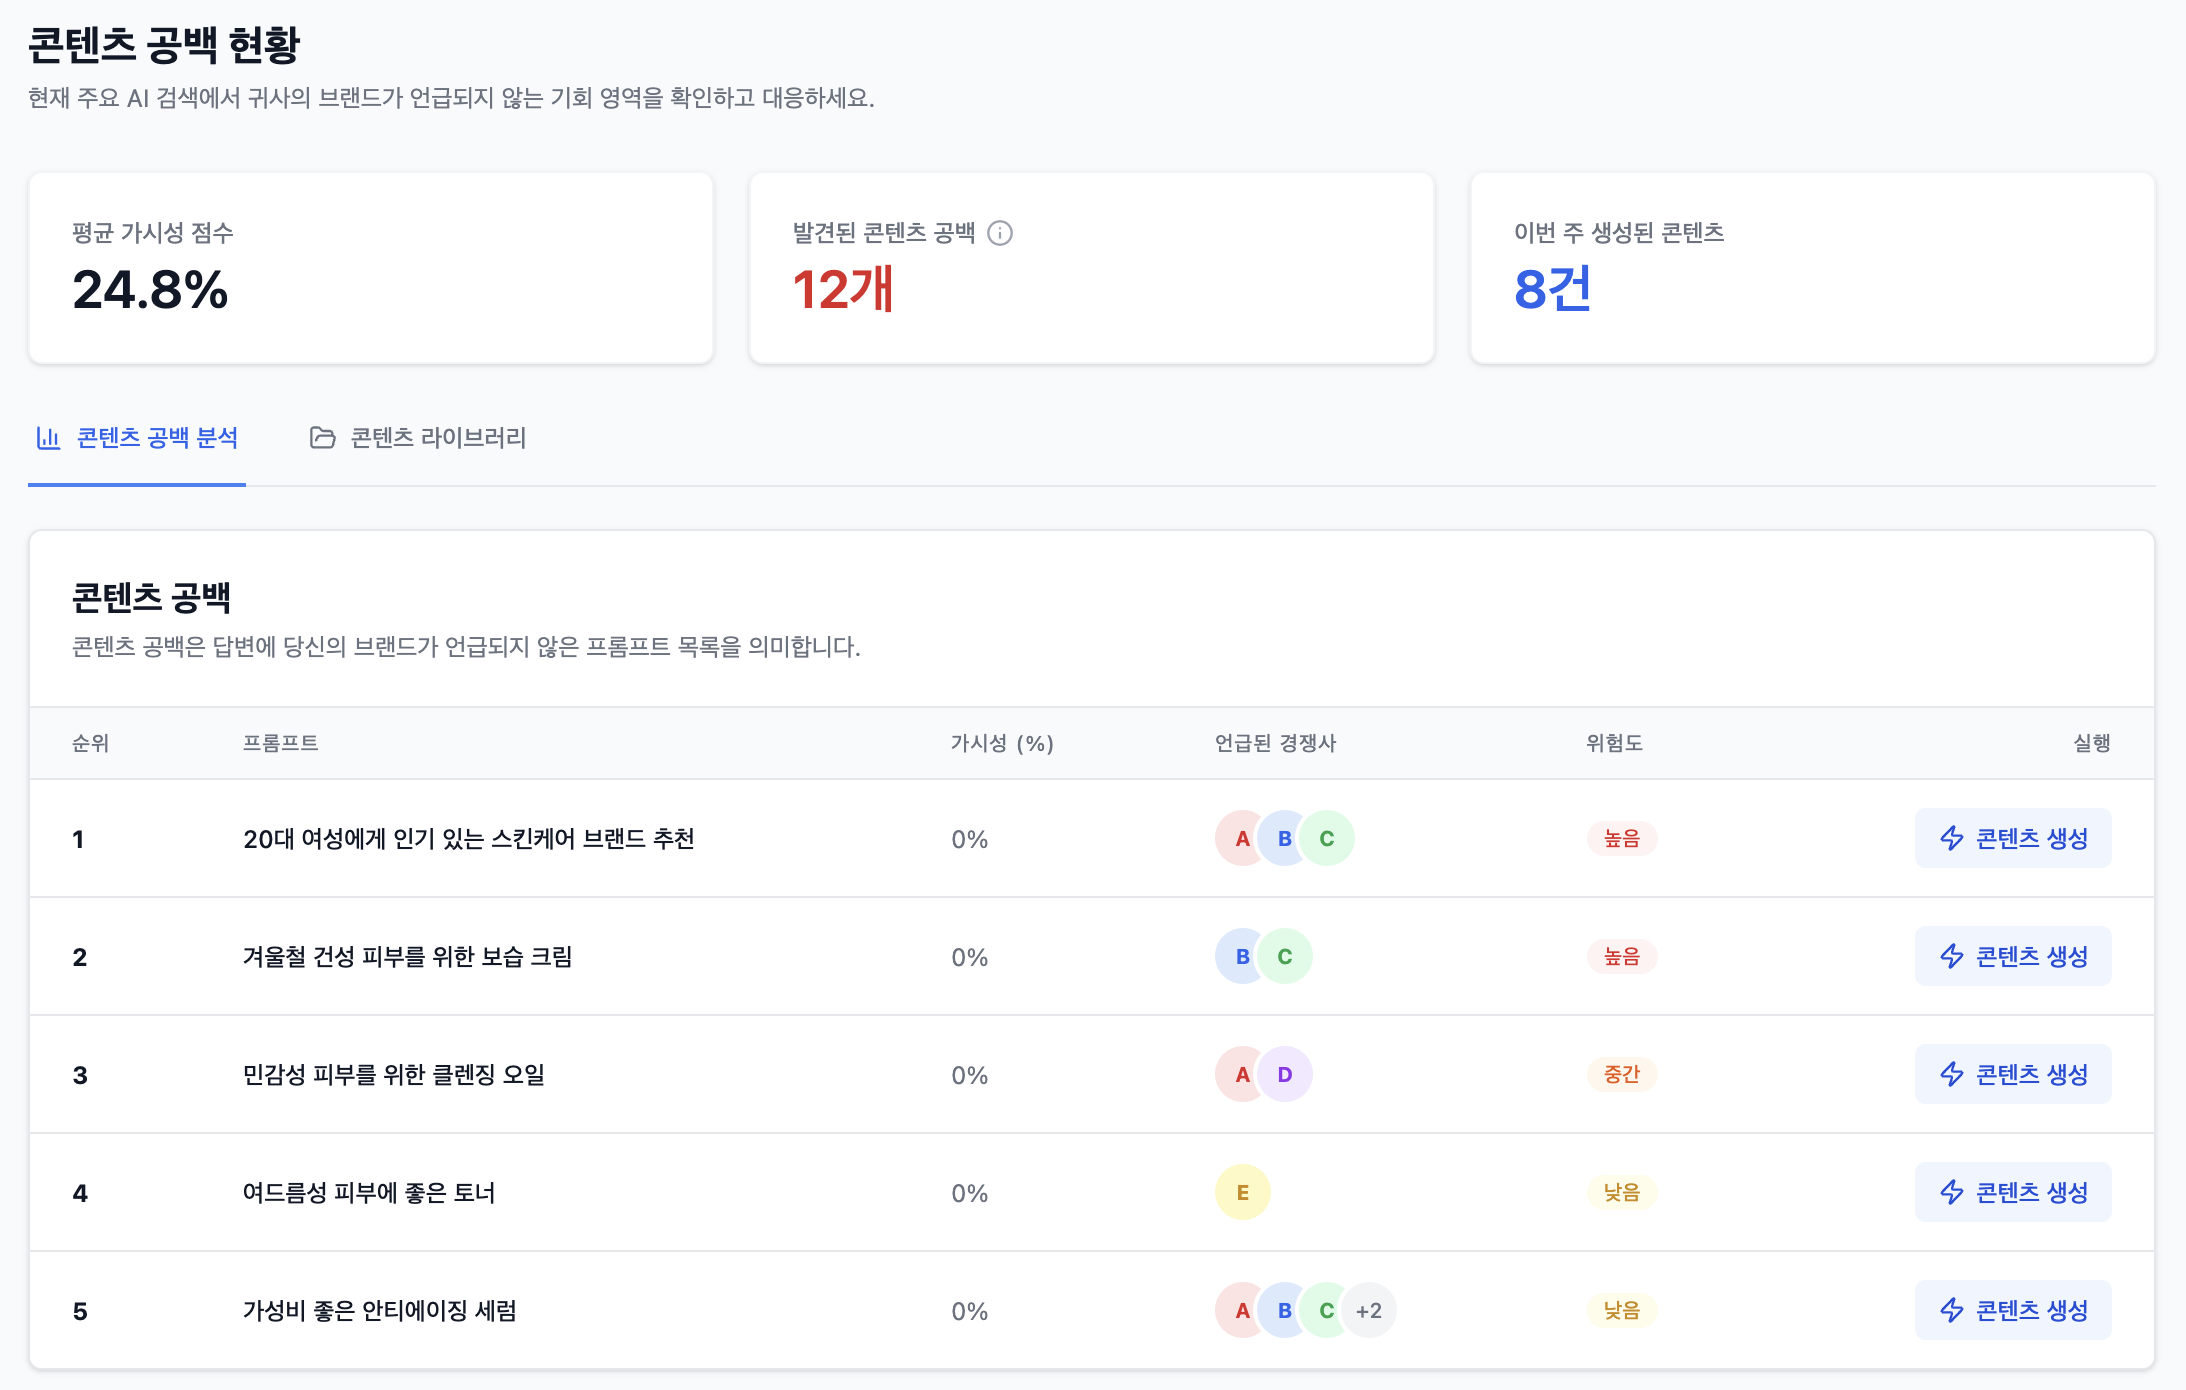Click competitor E avatar in row 4
Image resolution: width=2186 pixels, height=1390 pixels.
[x=1242, y=1192]
